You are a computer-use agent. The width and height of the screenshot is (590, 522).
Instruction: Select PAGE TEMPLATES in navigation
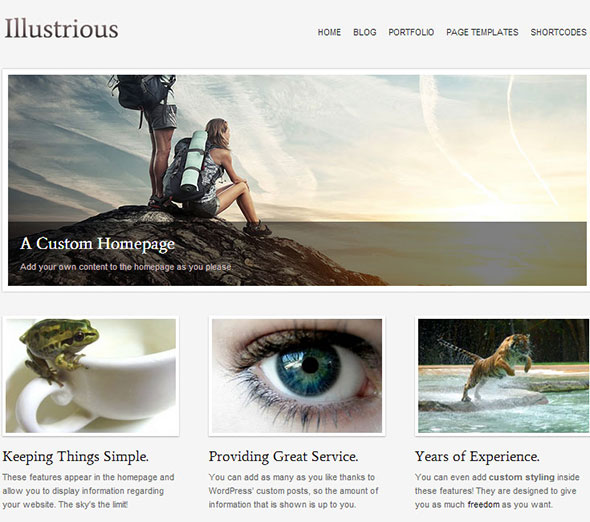click(482, 32)
